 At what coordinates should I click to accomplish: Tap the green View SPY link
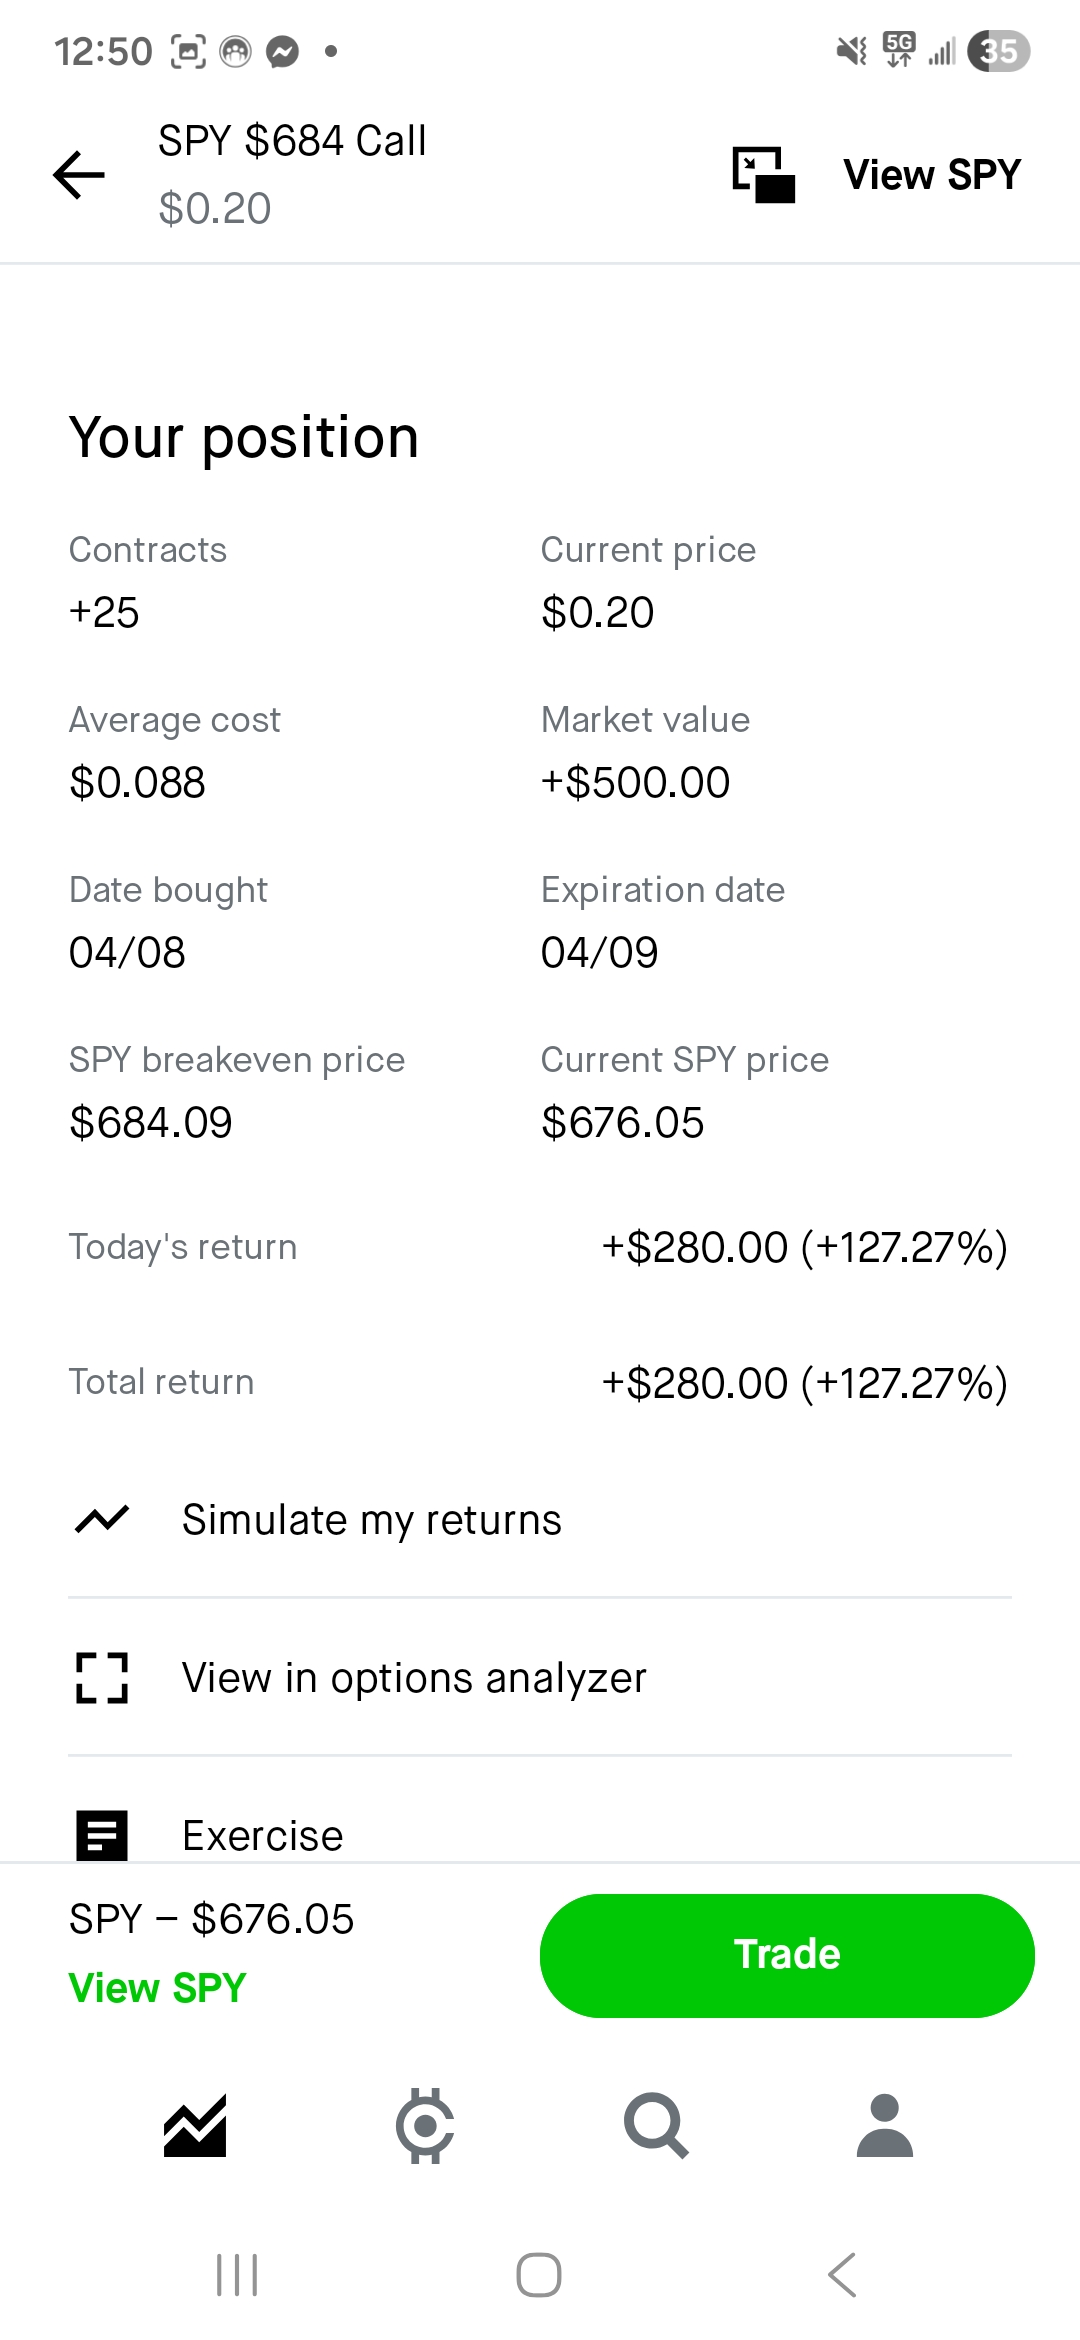pyautogui.click(x=157, y=1988)
